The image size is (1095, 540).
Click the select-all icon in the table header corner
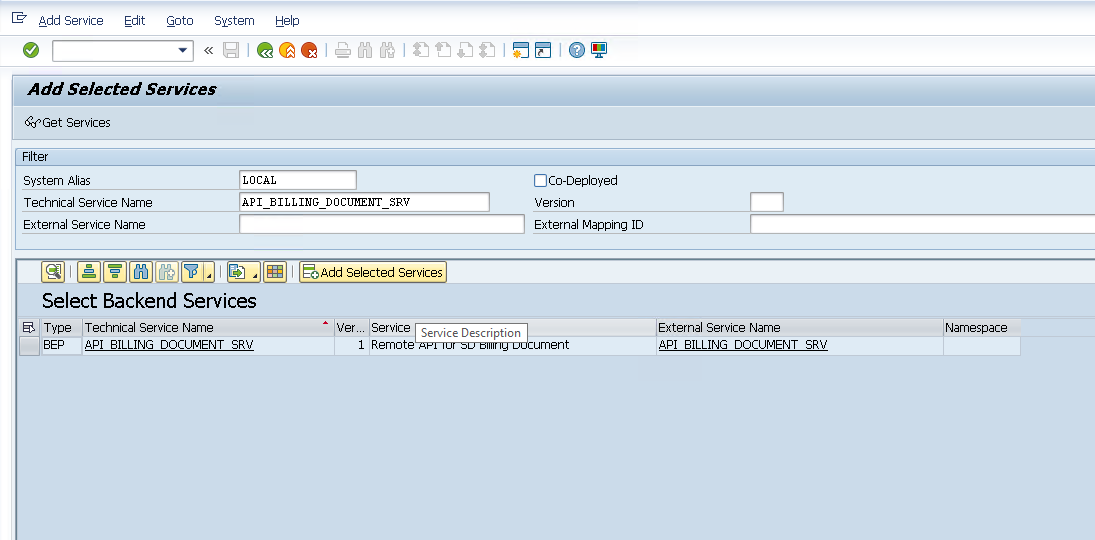(29, 328)
